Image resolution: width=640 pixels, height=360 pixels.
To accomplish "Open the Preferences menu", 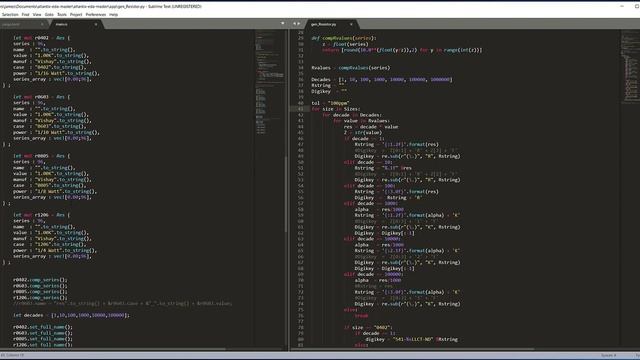I will point(96,14).
